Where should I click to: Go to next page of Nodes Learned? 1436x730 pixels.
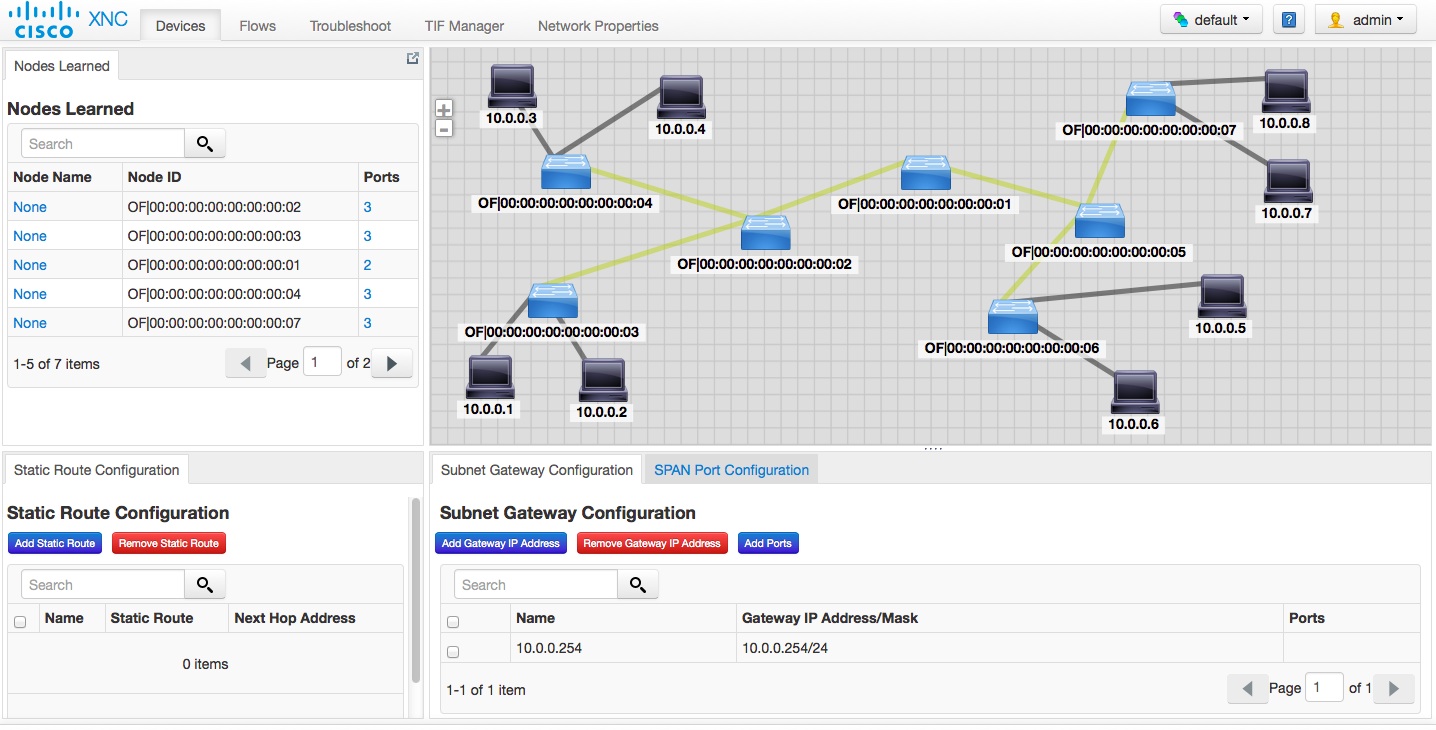click(x=392, y=364)
